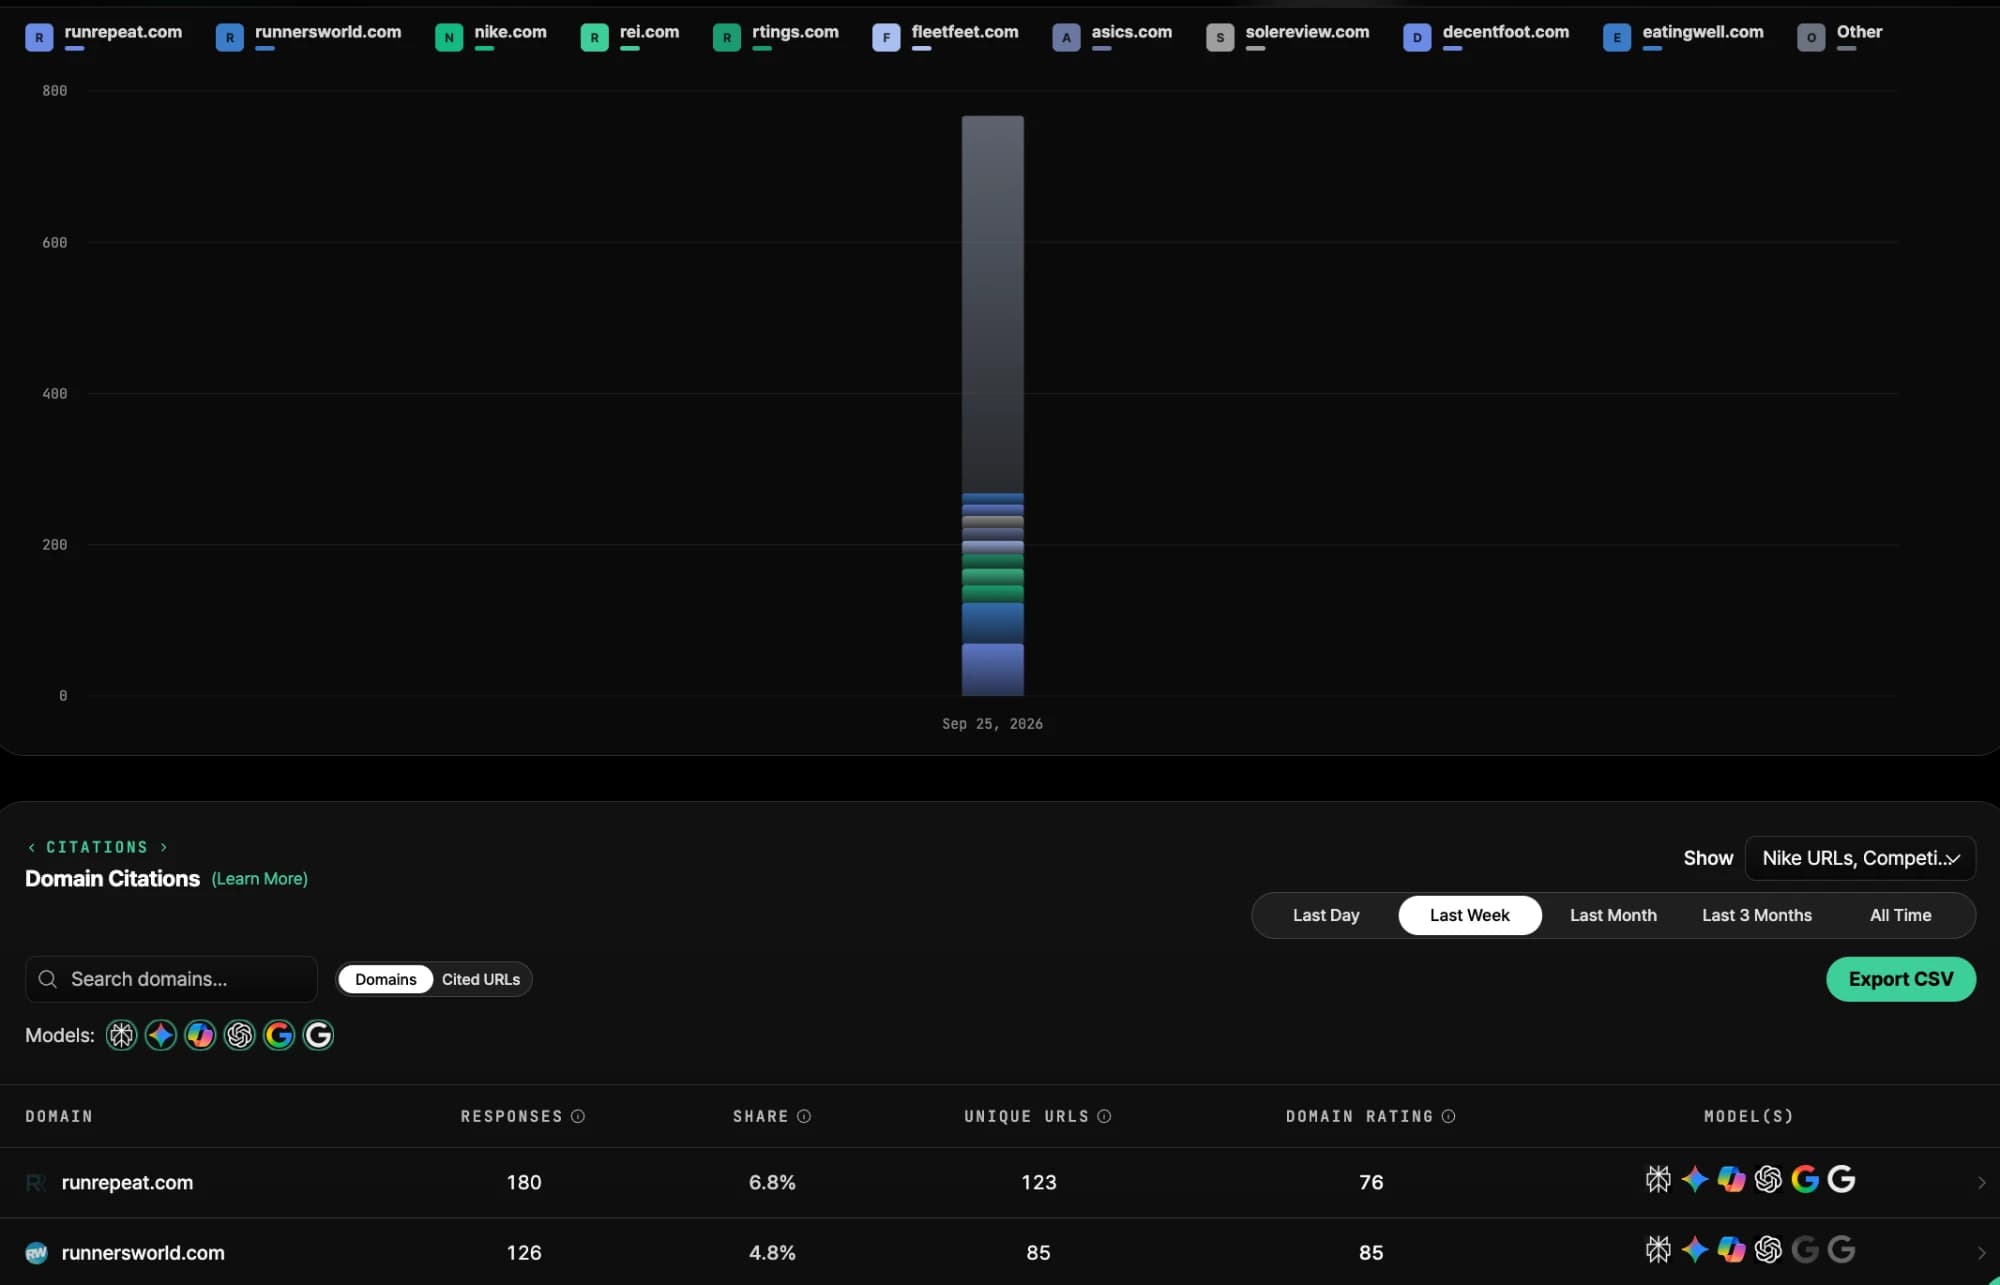Toggle the colored Google model filter
The width and height of the screenshot is (2000, 1285).
(279, 1035)
